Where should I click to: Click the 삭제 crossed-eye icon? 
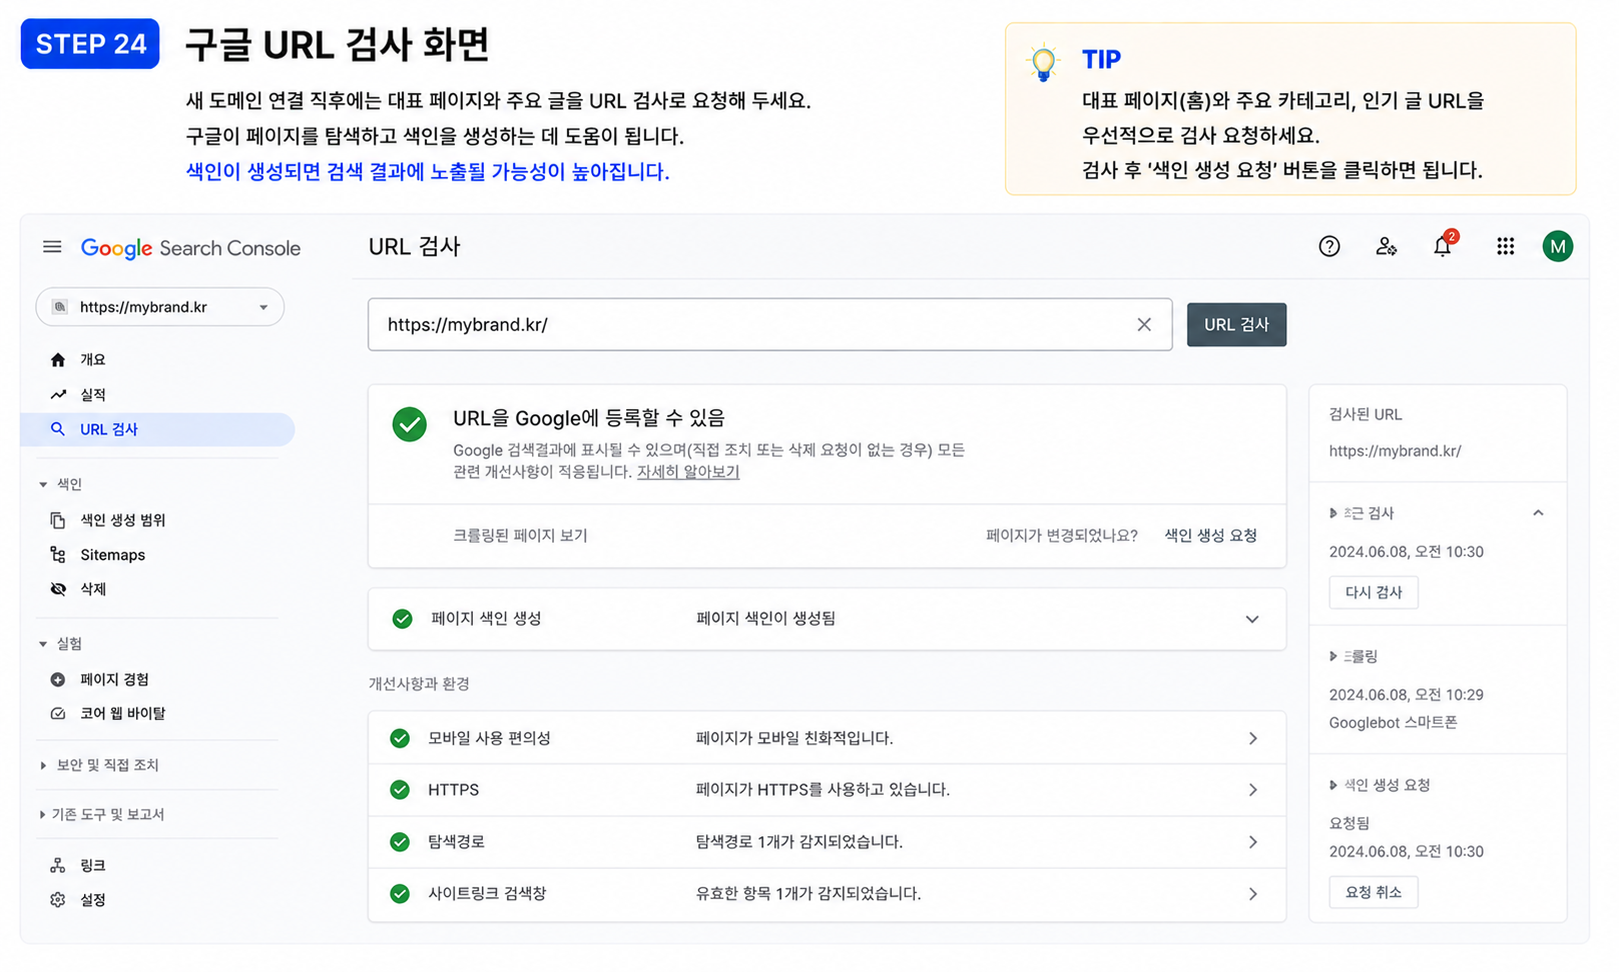point(58,589)
